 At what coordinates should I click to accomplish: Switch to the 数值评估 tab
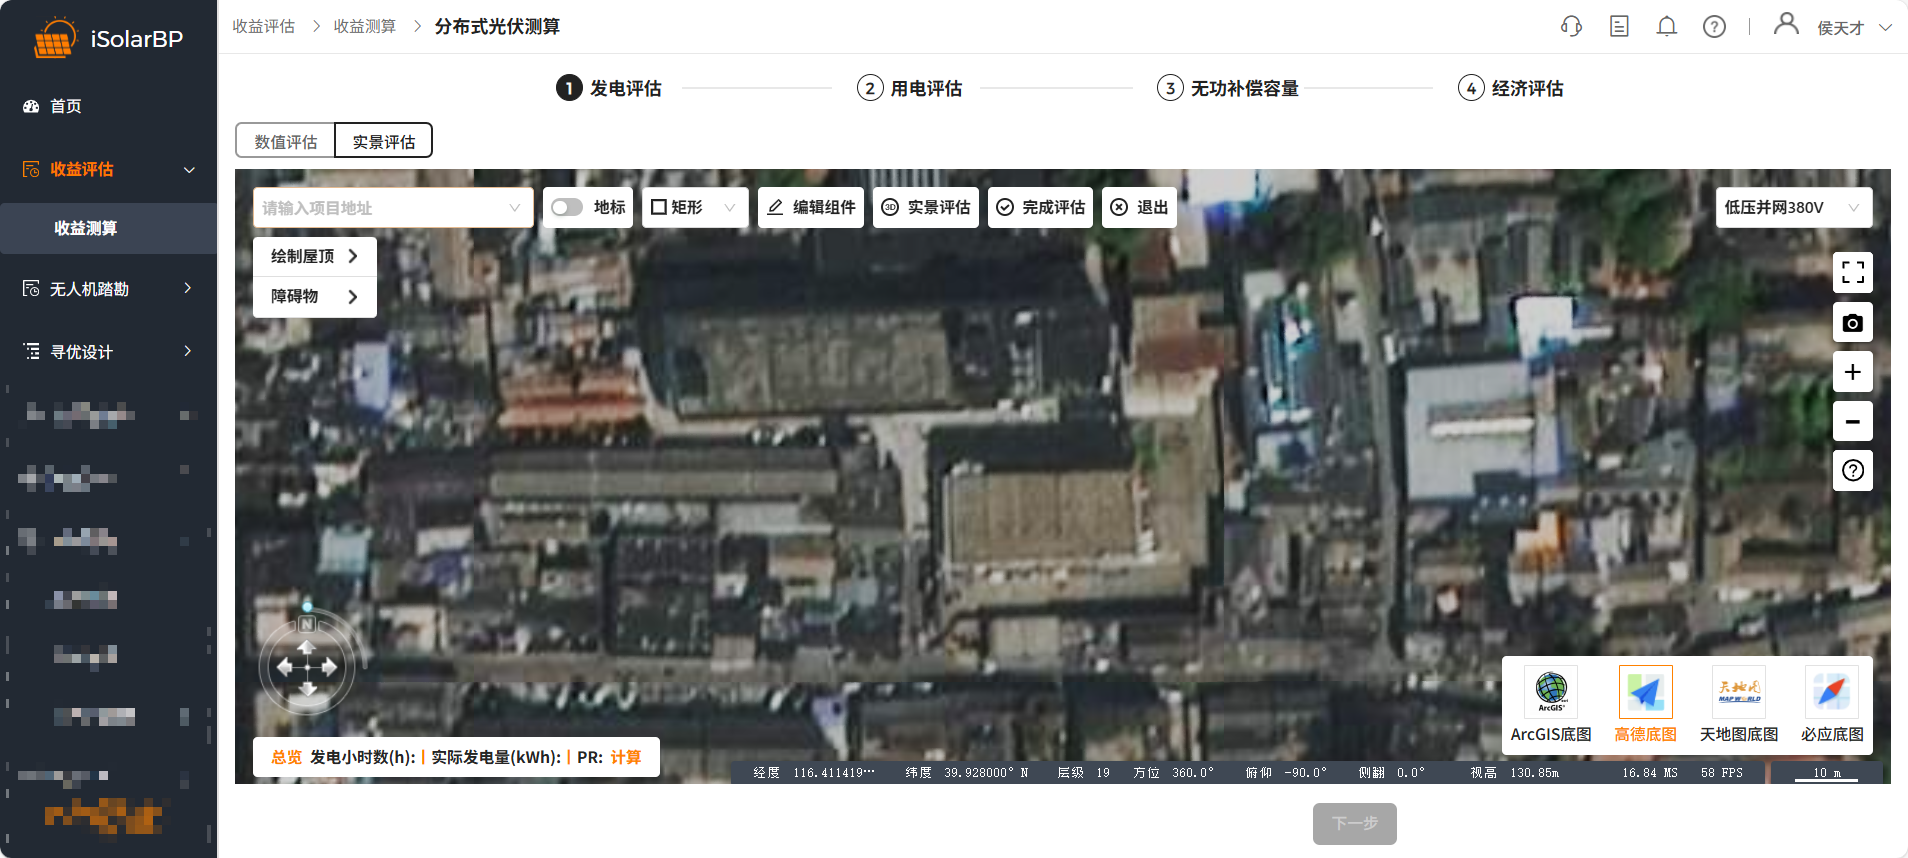click(x=285, y=141)
